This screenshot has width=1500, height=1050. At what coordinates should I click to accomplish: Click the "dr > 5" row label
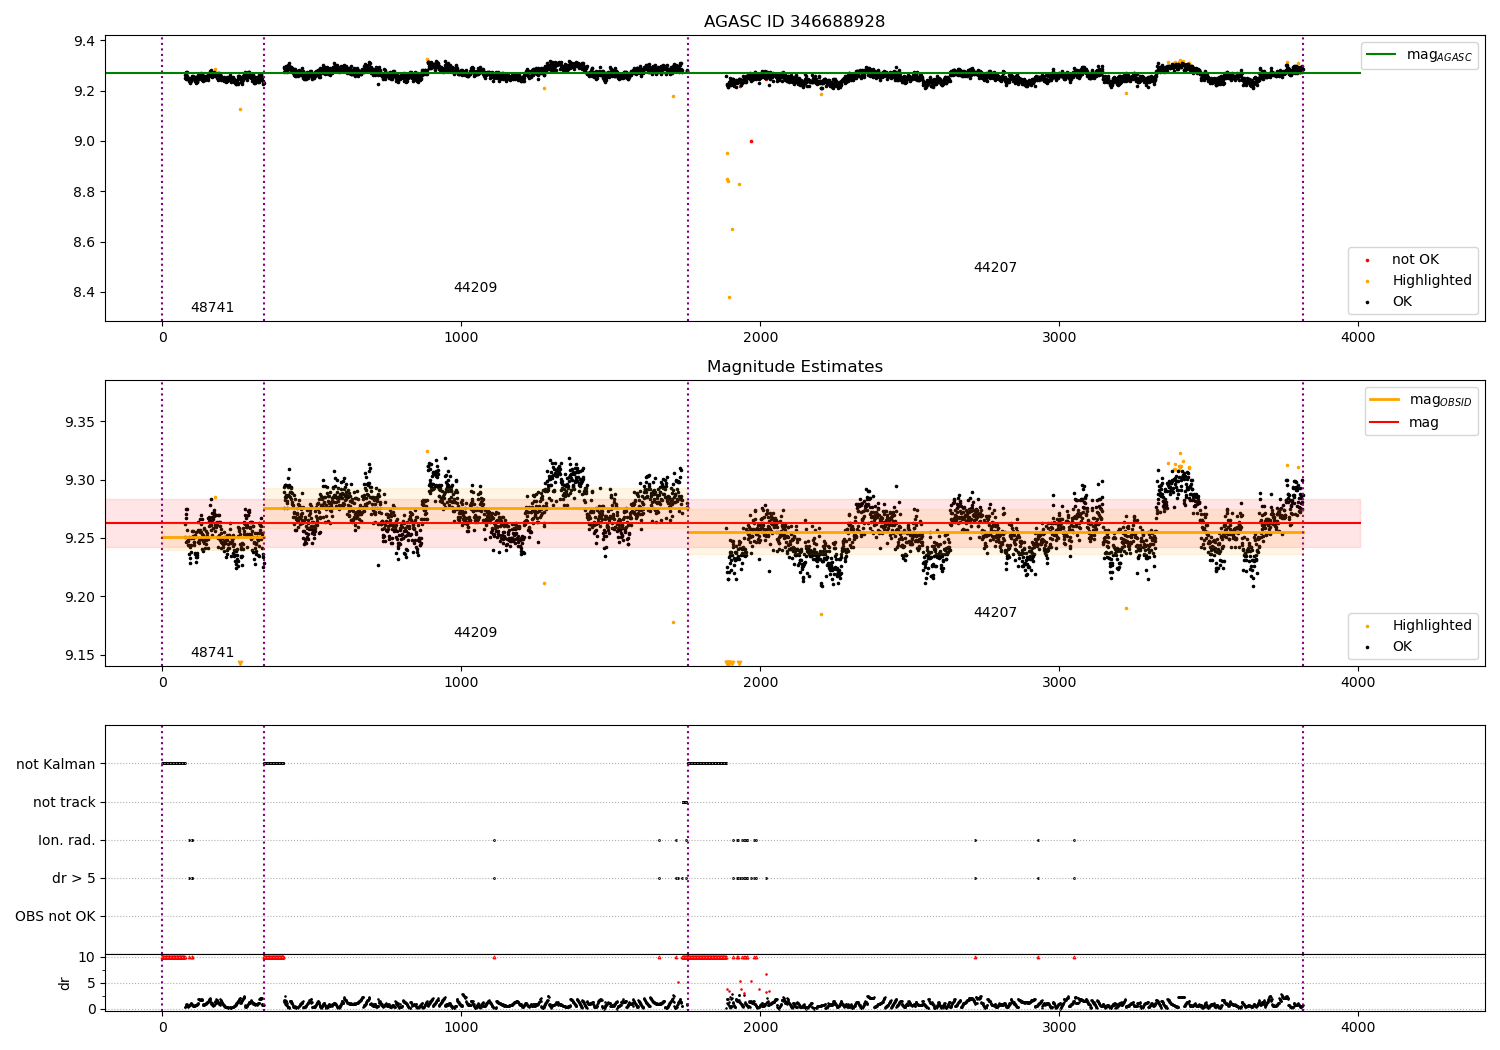click(74, 878)
